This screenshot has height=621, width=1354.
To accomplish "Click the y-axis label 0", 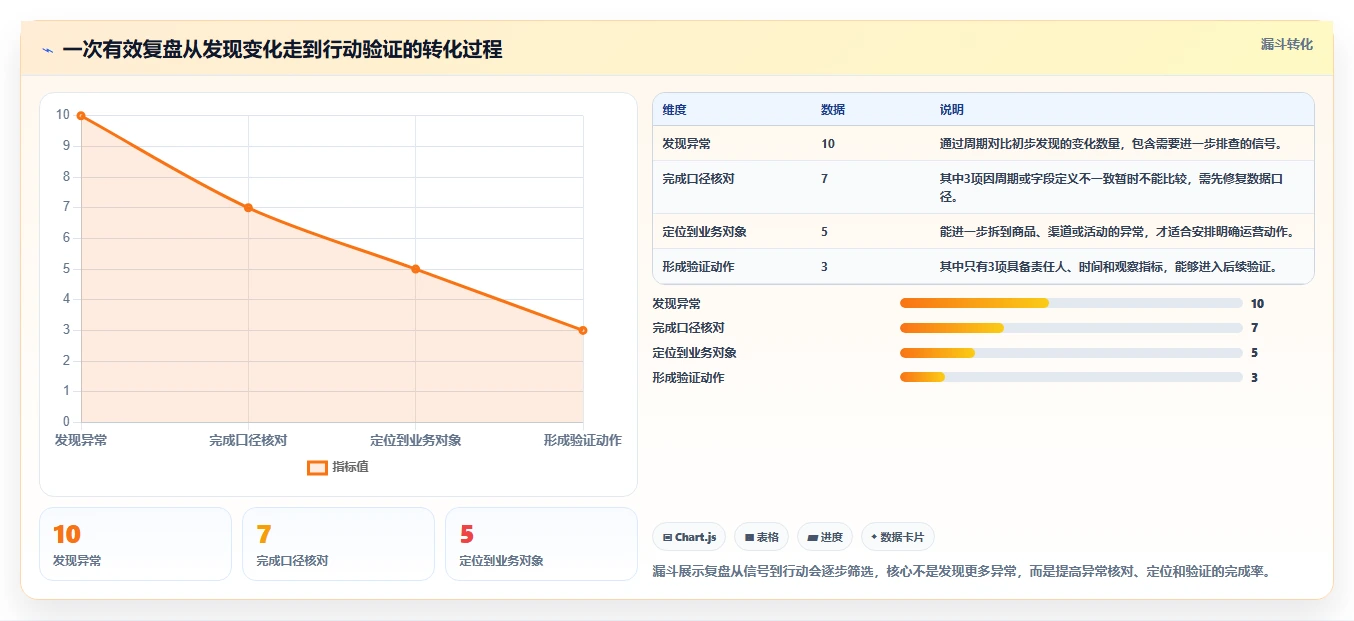I will pos(66,422).
